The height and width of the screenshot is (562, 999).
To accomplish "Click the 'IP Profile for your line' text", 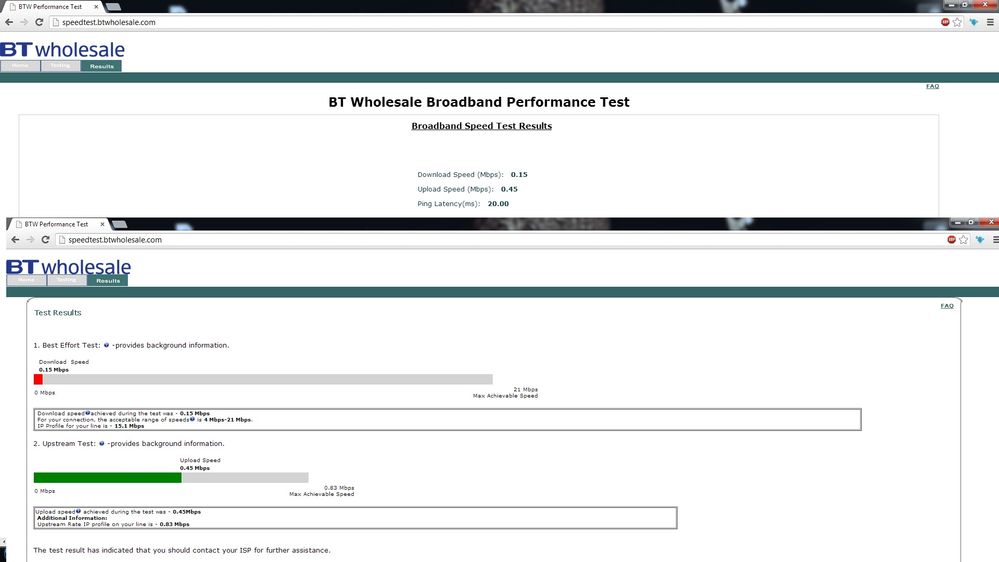I will 90,426.
